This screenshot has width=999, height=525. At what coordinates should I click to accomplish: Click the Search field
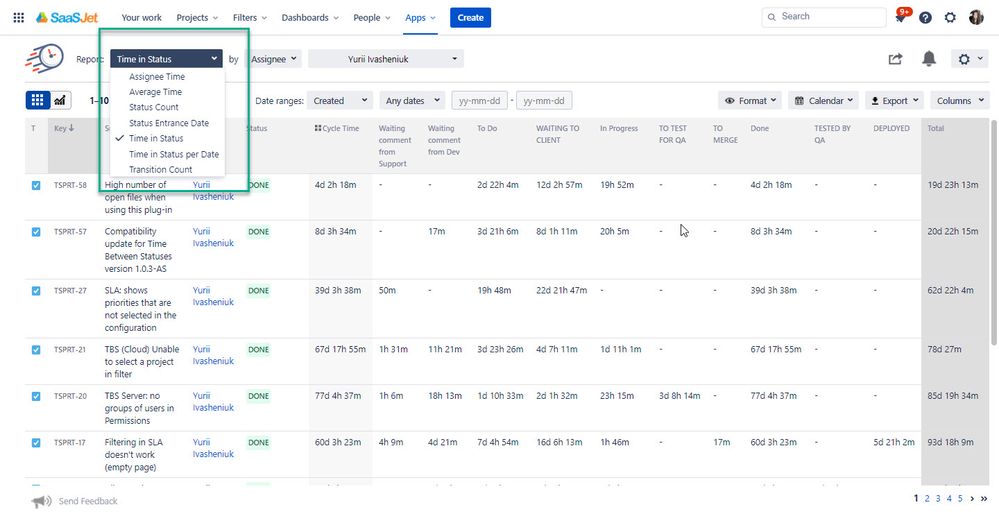click(x=824, y=17)
